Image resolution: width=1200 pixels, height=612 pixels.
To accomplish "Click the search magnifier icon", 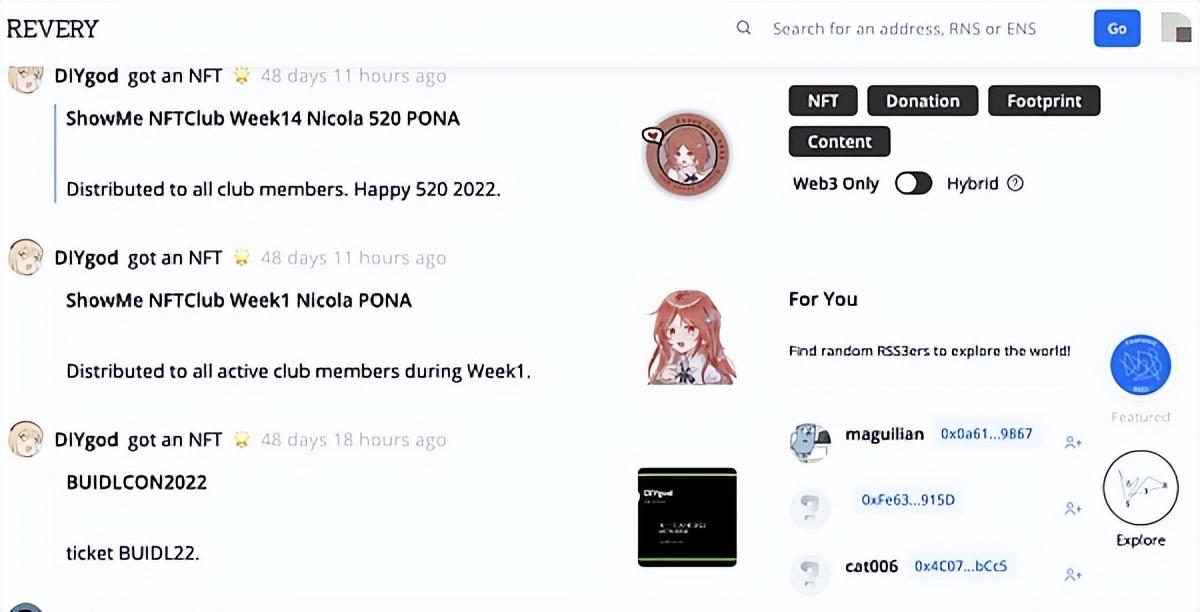I will pyautogui.click(x=743, y=28).
